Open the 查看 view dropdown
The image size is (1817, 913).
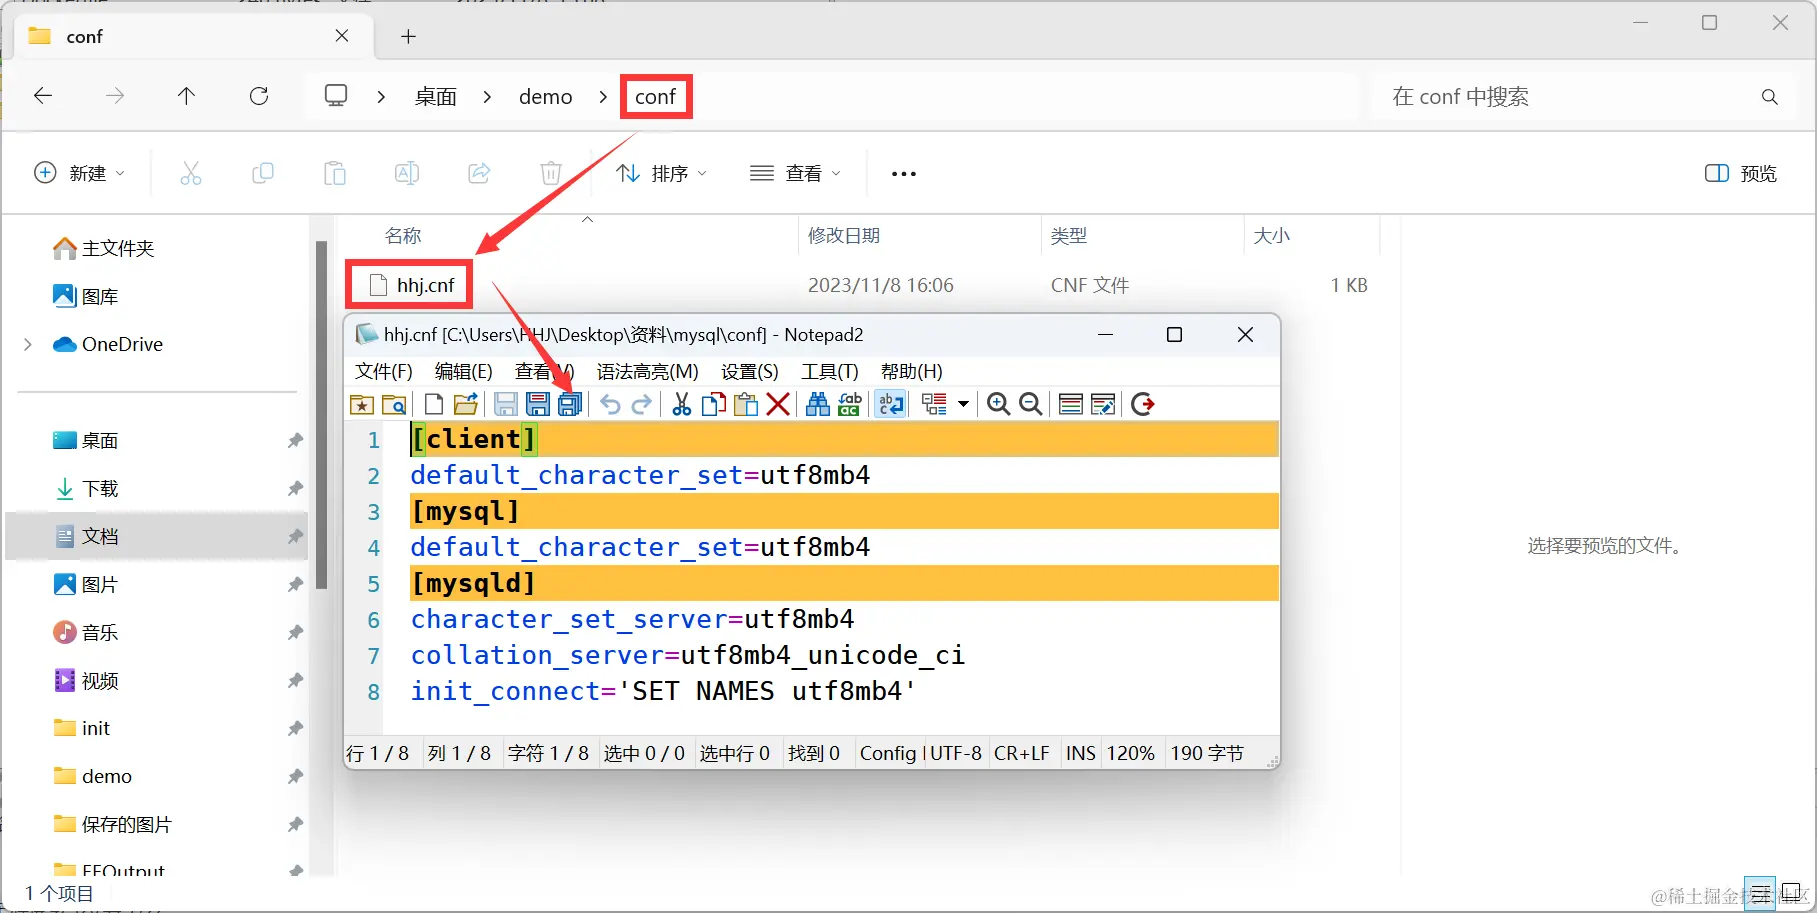[x=795, y=173]
